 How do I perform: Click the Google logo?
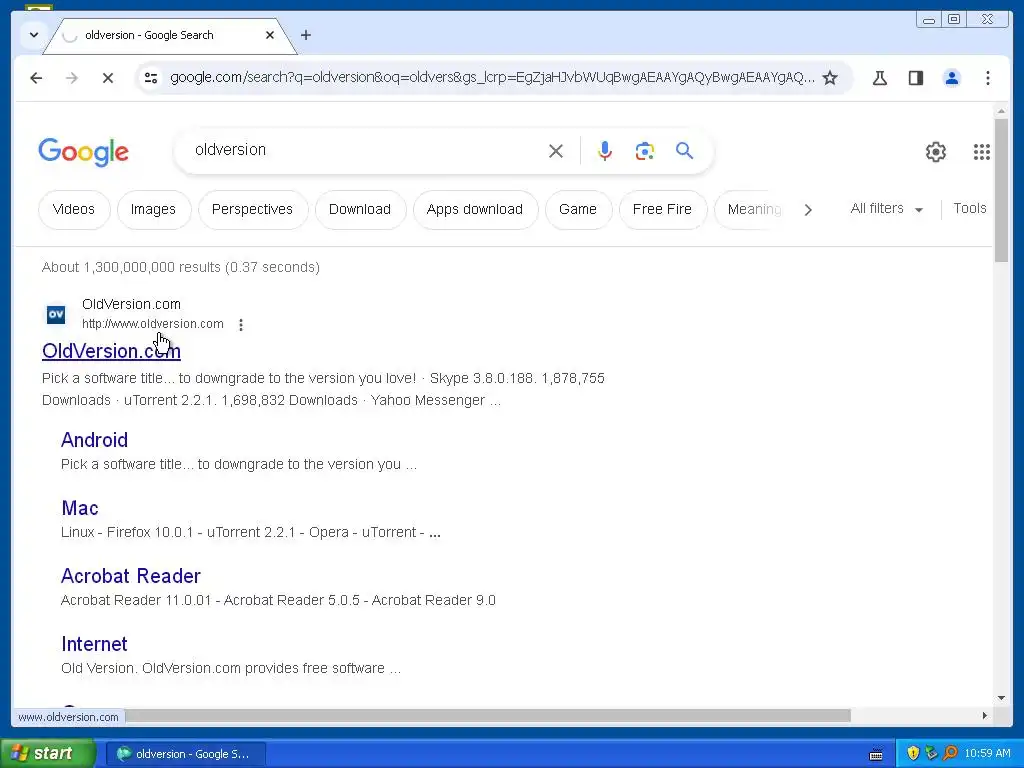click(84, 152)
